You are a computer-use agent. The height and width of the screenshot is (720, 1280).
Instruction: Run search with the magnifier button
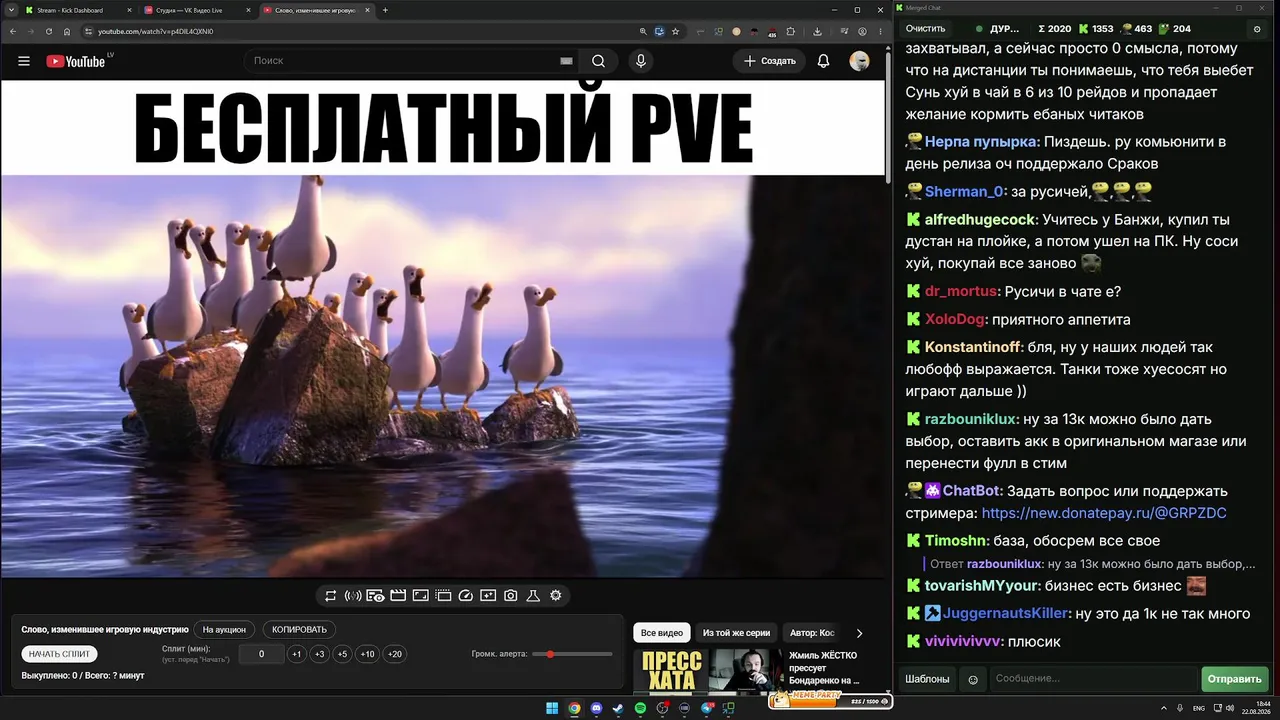598,61
